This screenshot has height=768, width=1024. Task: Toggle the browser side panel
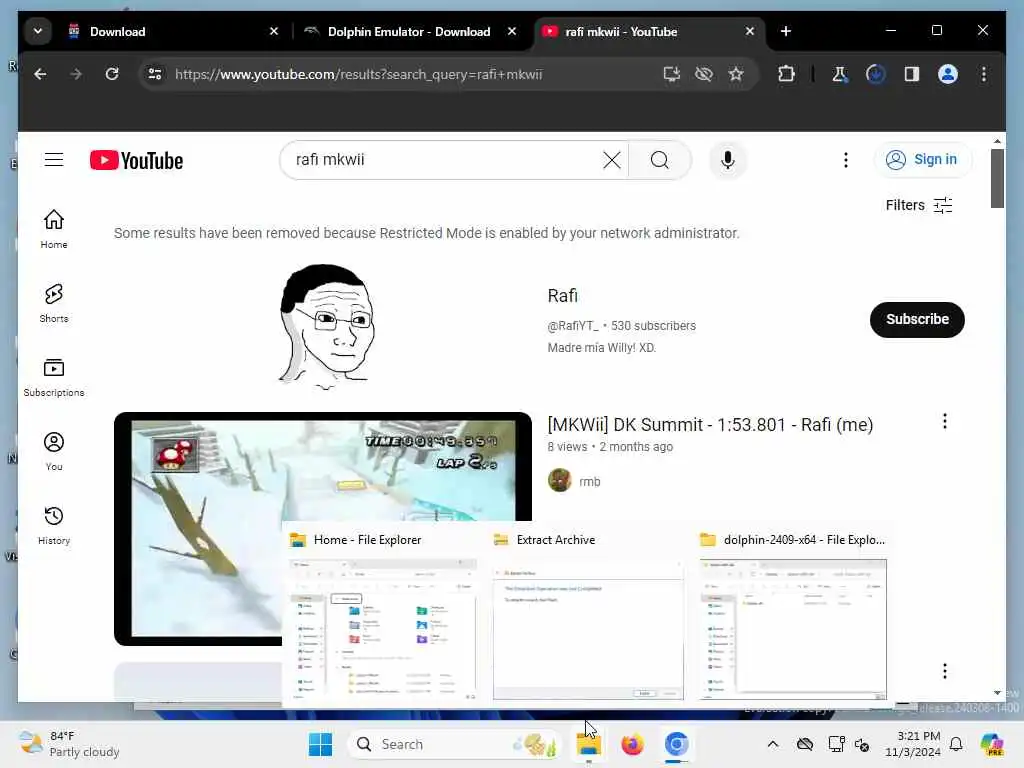tap(912, 74)
